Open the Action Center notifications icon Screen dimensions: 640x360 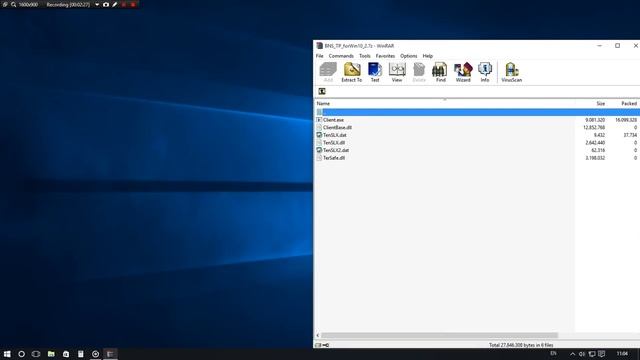coord(602,354)
